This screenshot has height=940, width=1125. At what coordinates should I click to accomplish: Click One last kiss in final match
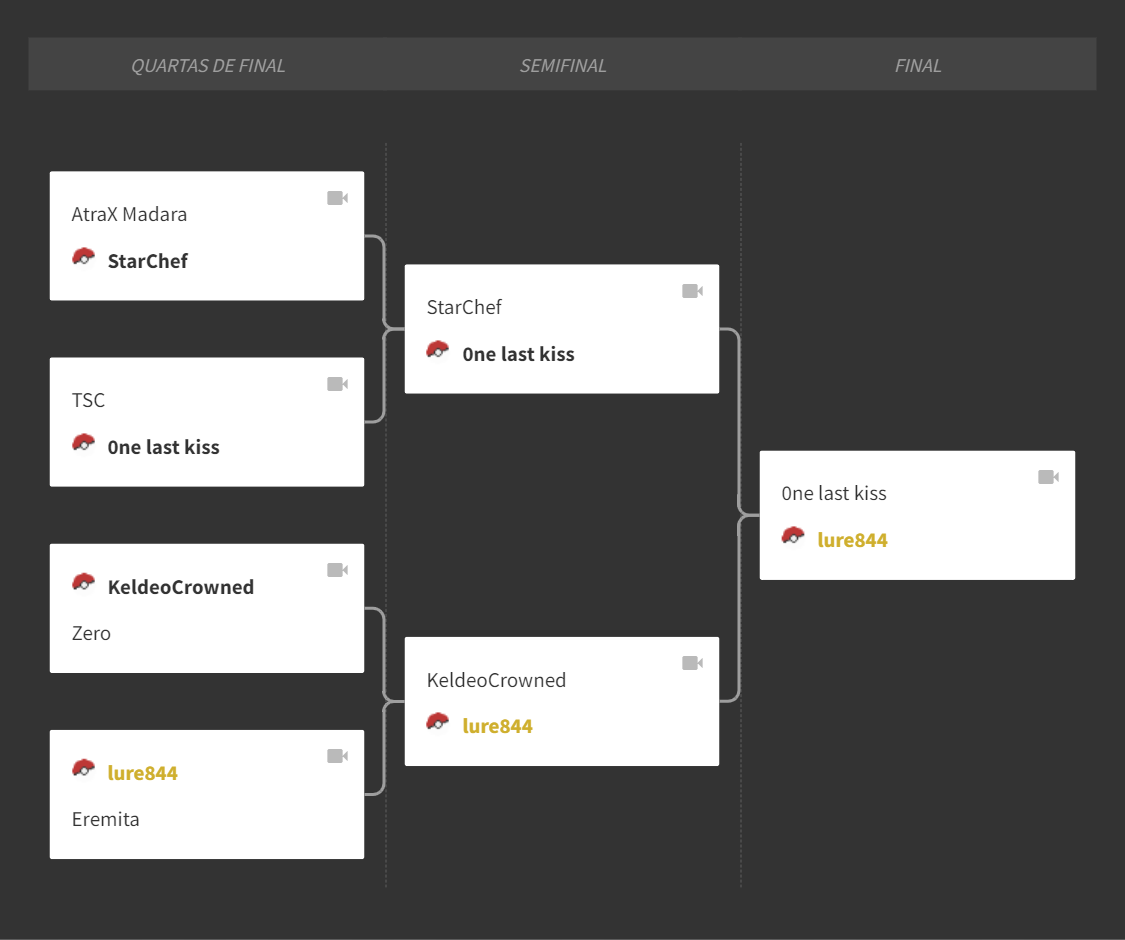(834, 494)
